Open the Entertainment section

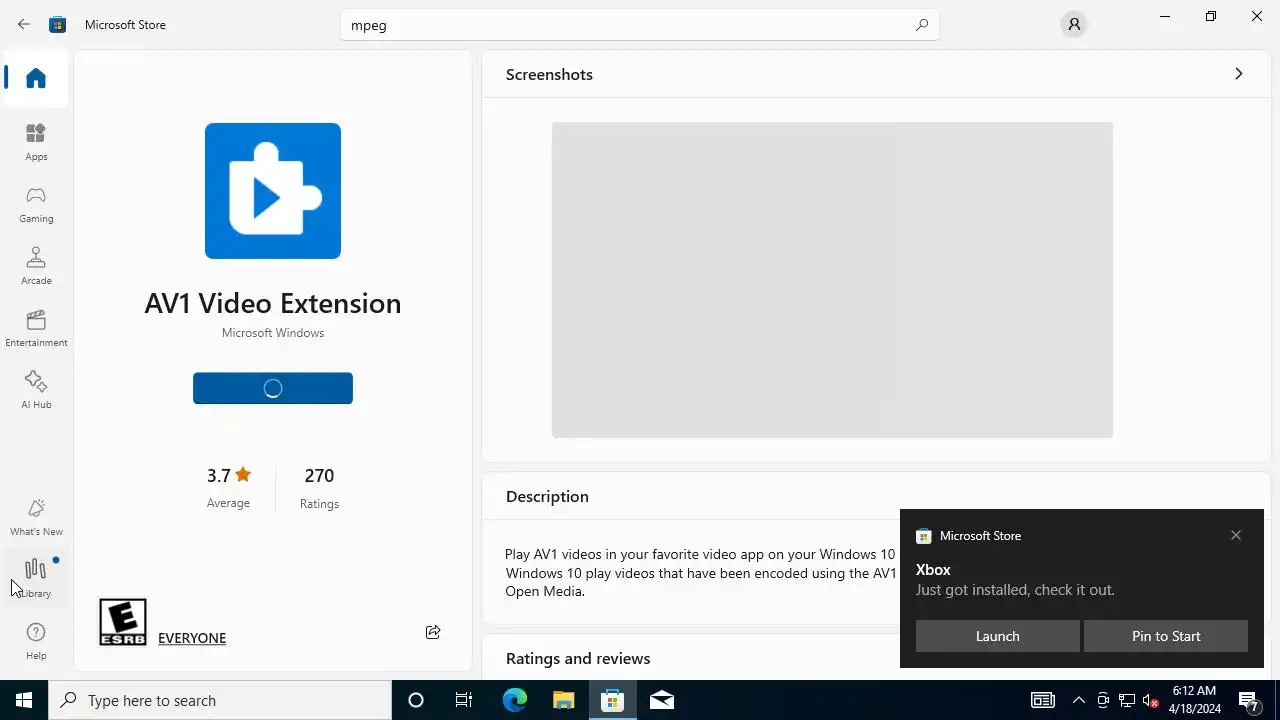click(x=36, y=328)
